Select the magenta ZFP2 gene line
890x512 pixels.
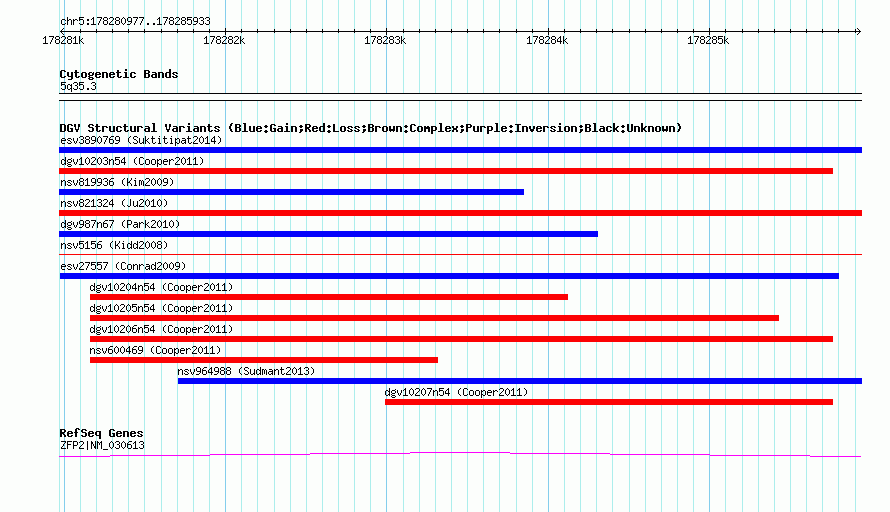point(460,454)
